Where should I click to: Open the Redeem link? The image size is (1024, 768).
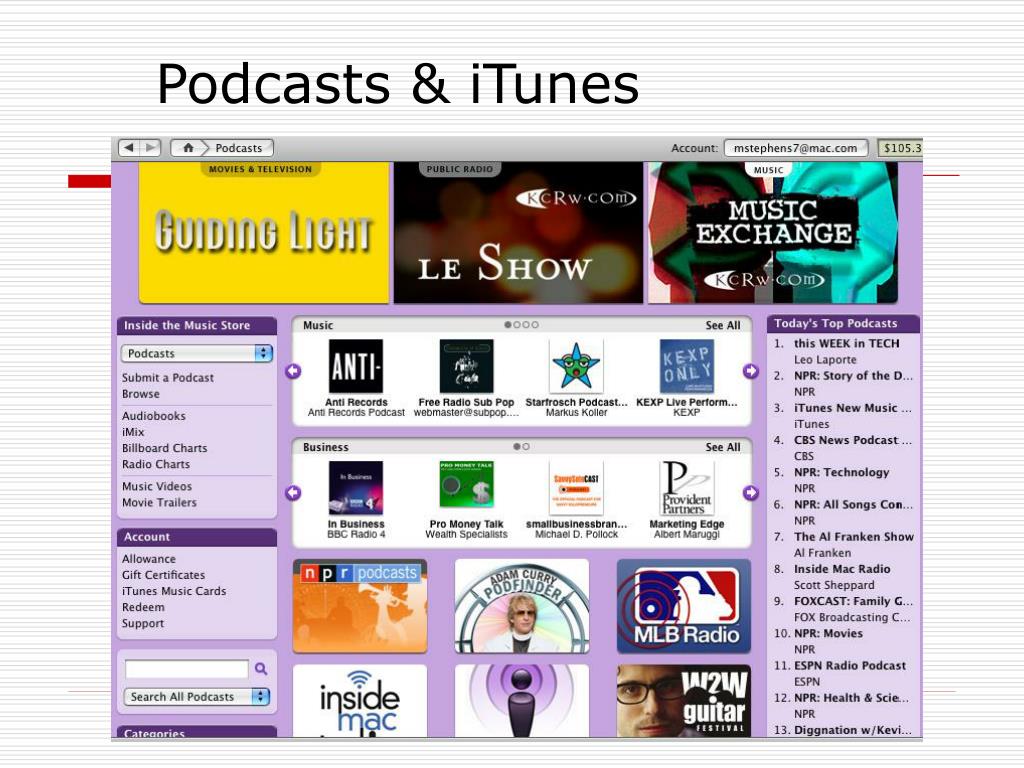143,607
